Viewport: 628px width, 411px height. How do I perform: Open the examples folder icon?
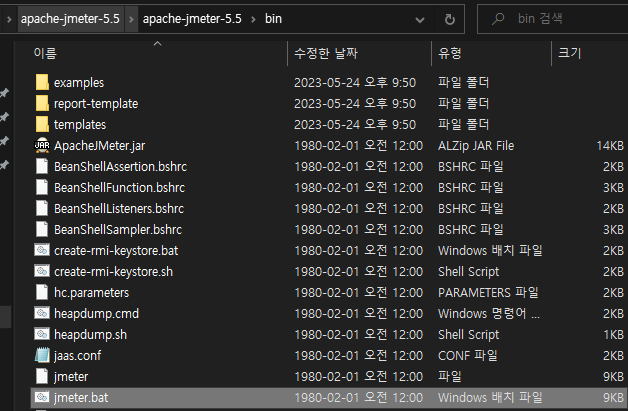click(x=42, y=82)
